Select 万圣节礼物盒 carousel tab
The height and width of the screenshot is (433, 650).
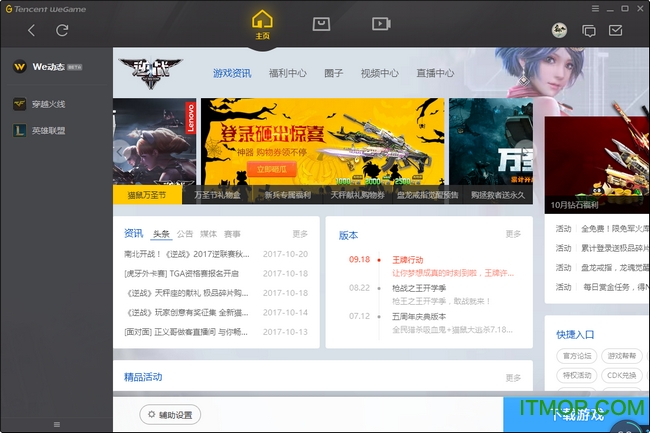pos(217,195)
